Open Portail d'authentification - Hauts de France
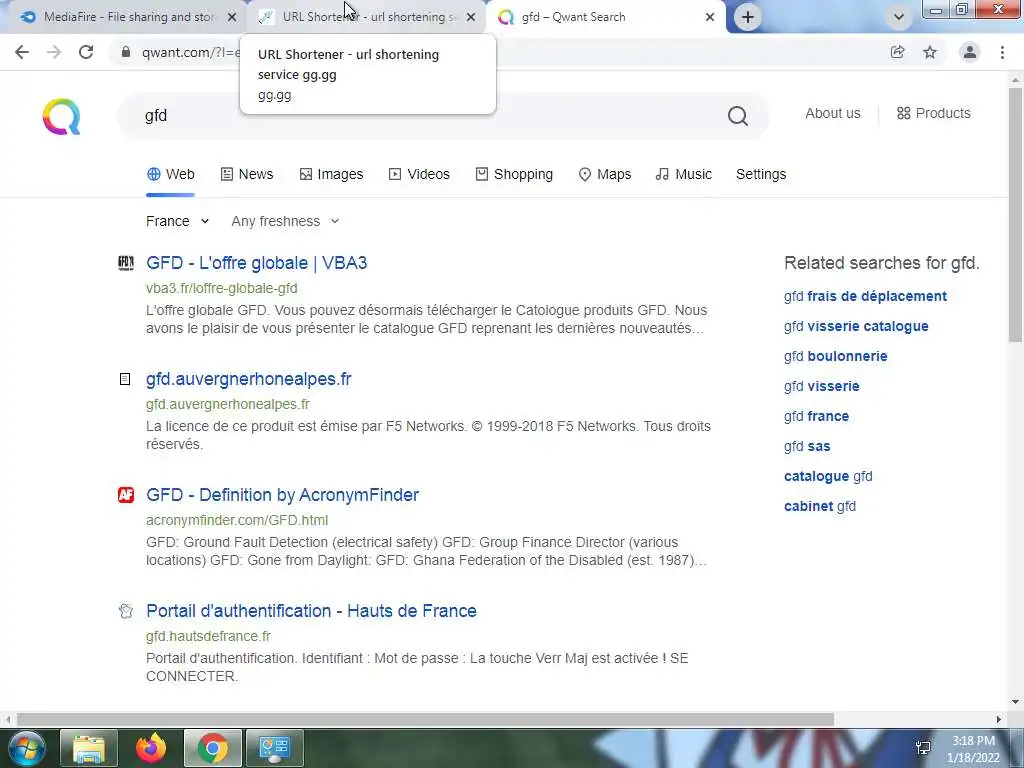Screen dimensions: 1024x768 [x=312, y=611]
